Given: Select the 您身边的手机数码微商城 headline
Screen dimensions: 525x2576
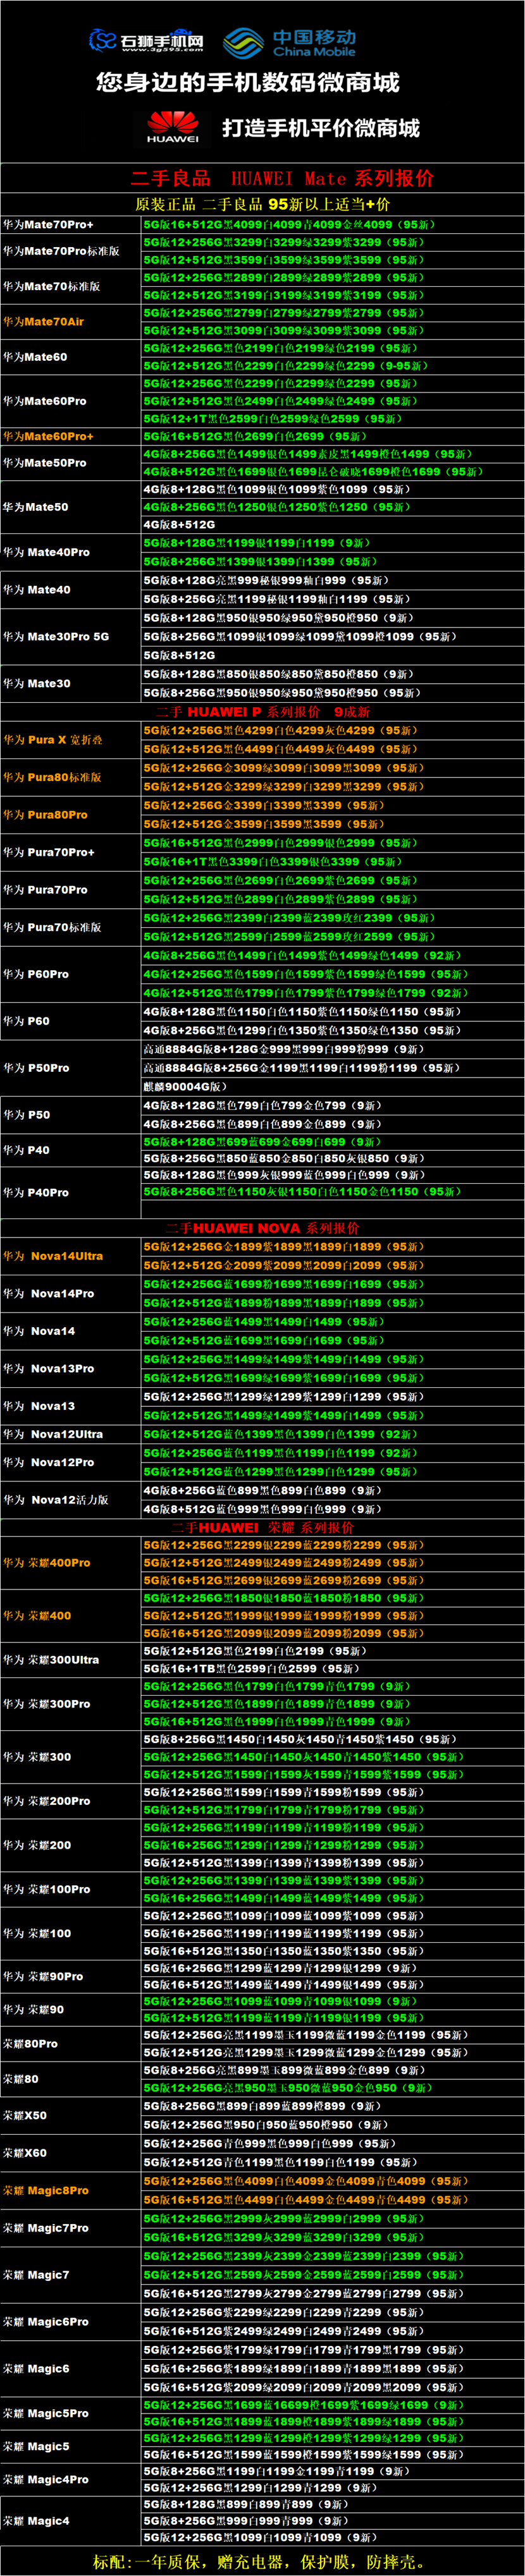Looking at the screenshot, I should pyautogui.click(x=248, y=82).
